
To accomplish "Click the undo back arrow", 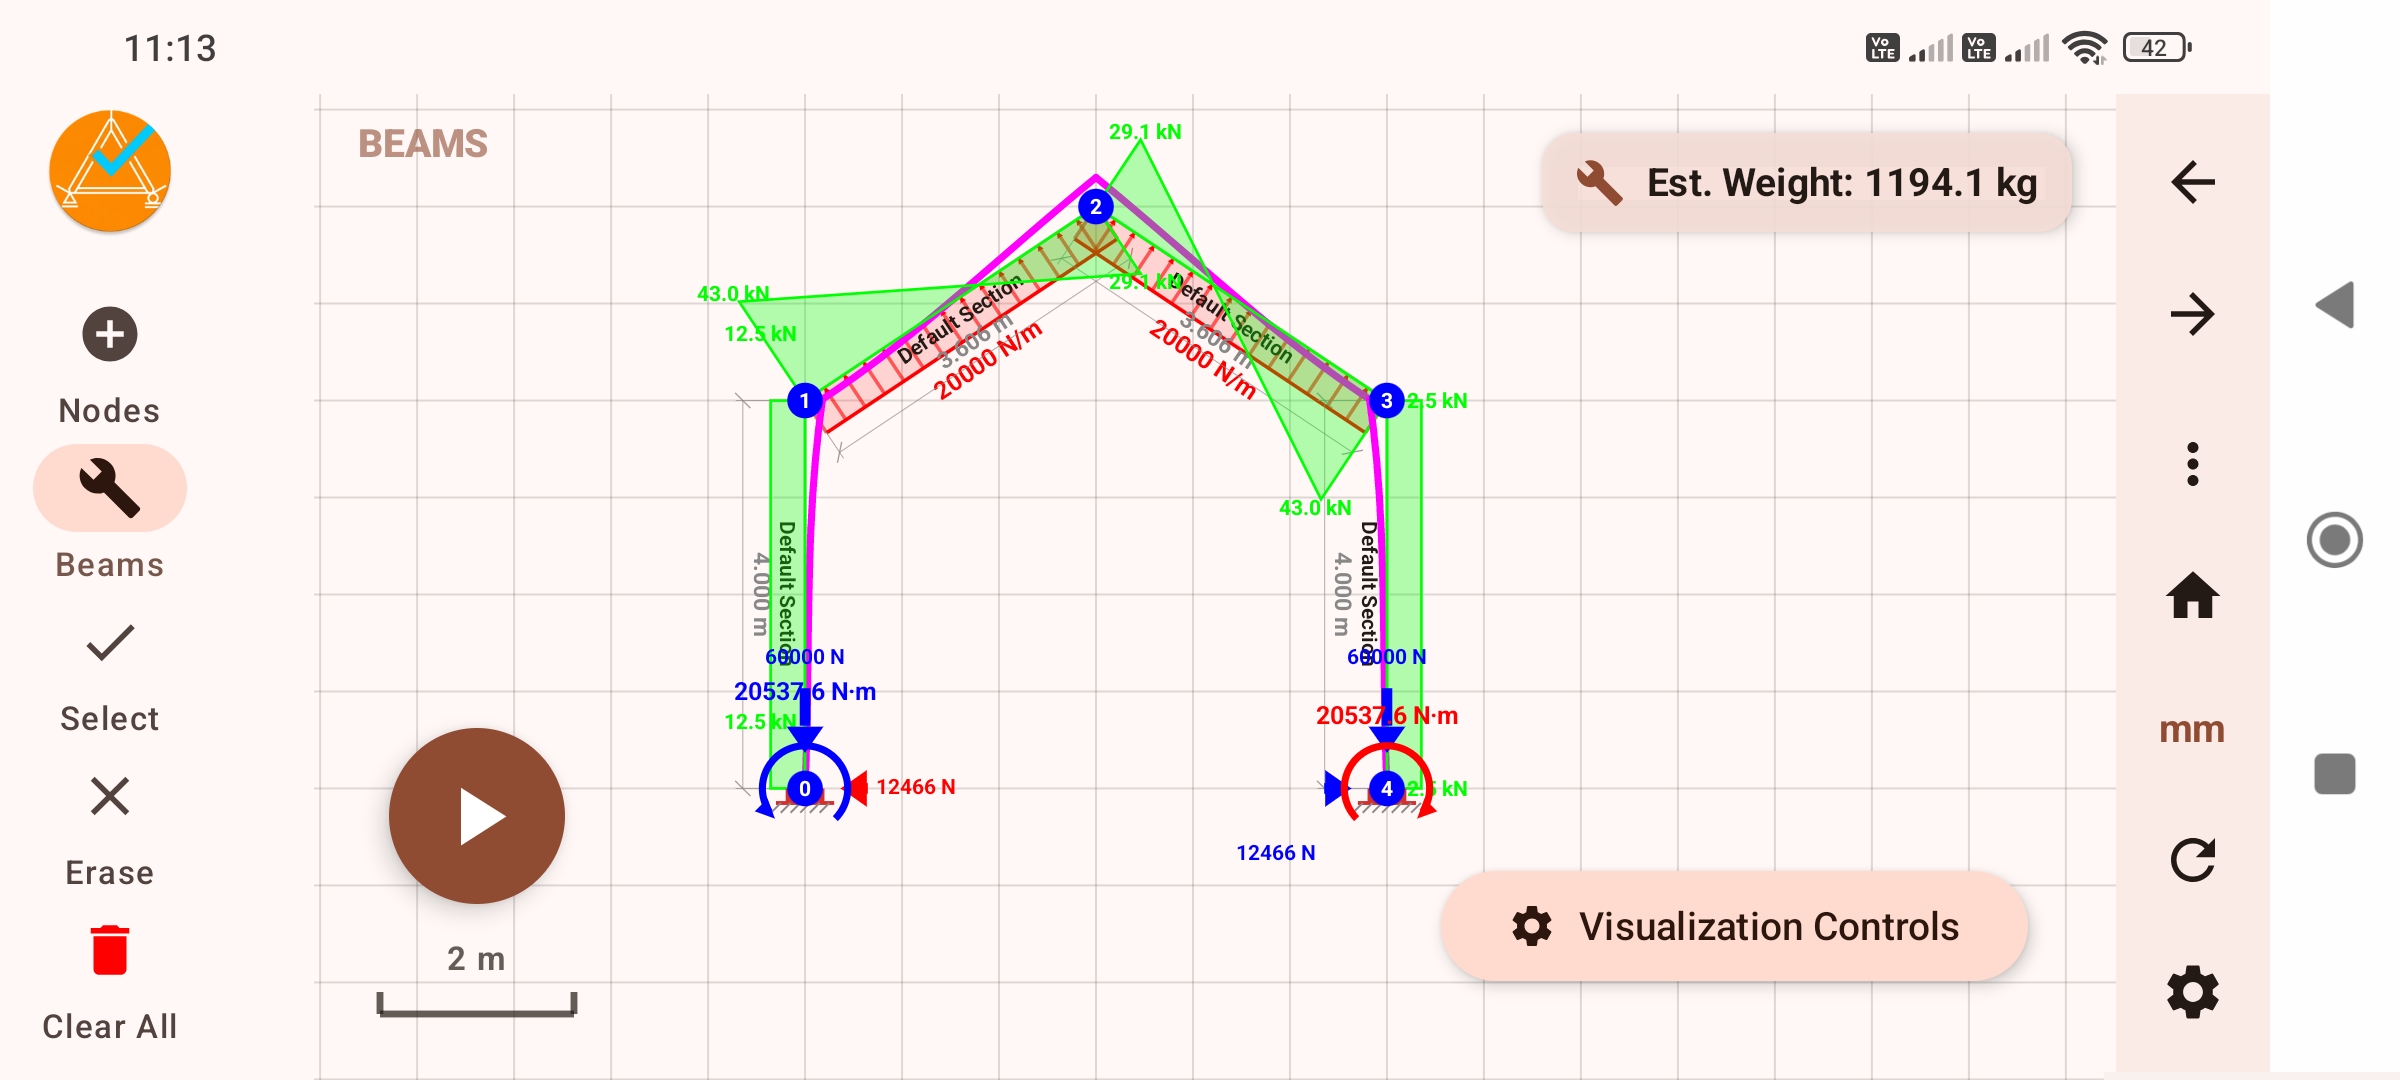I will click(2192, 182).
